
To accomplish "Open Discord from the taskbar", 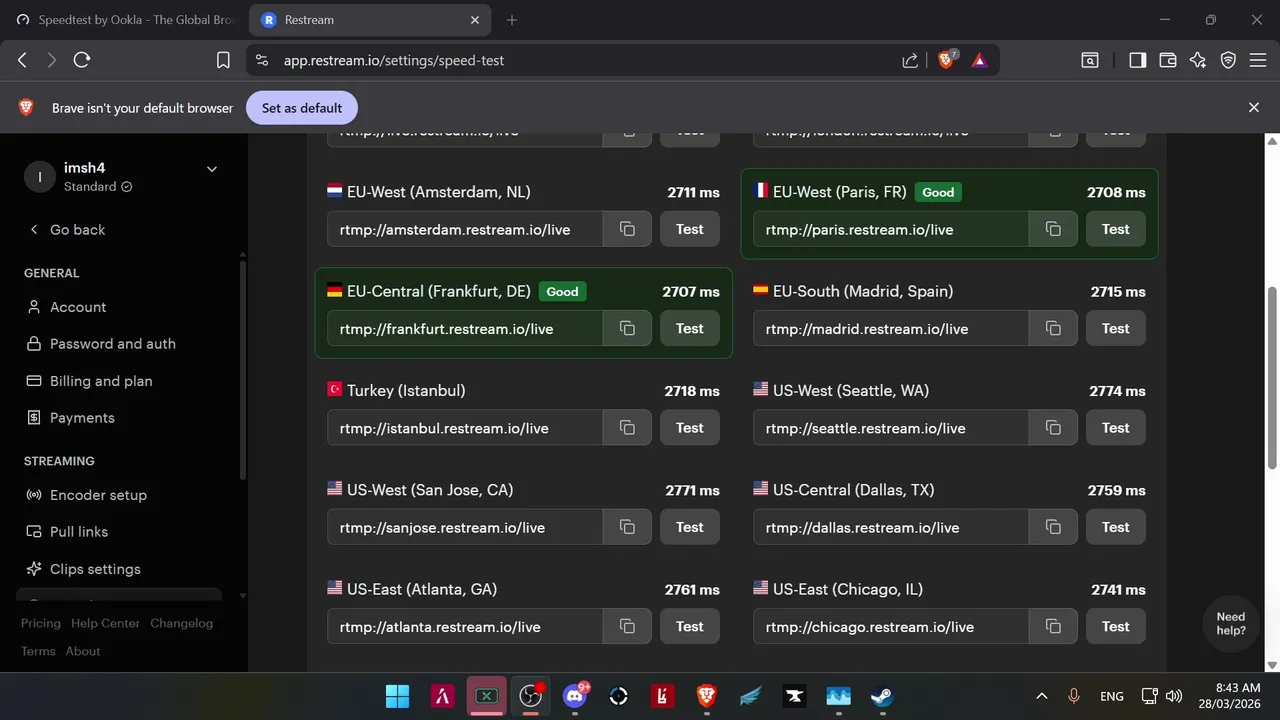I will [575, 696].
